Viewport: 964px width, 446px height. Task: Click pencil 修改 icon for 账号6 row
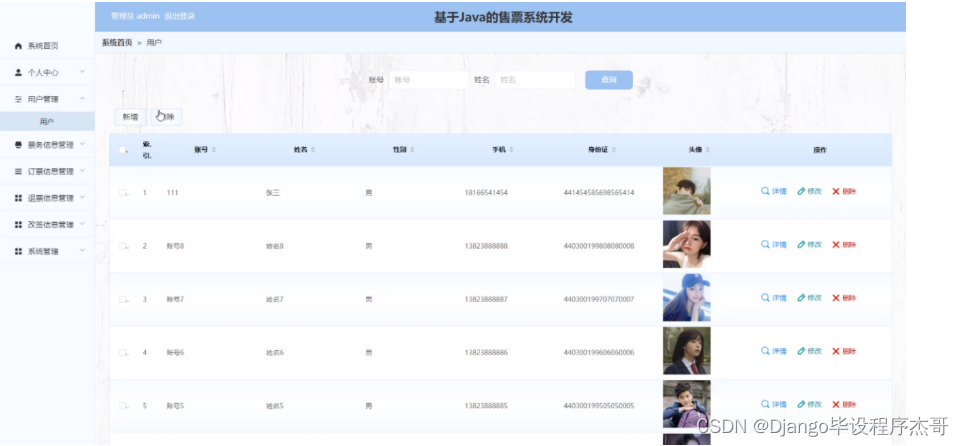[801, 351]
